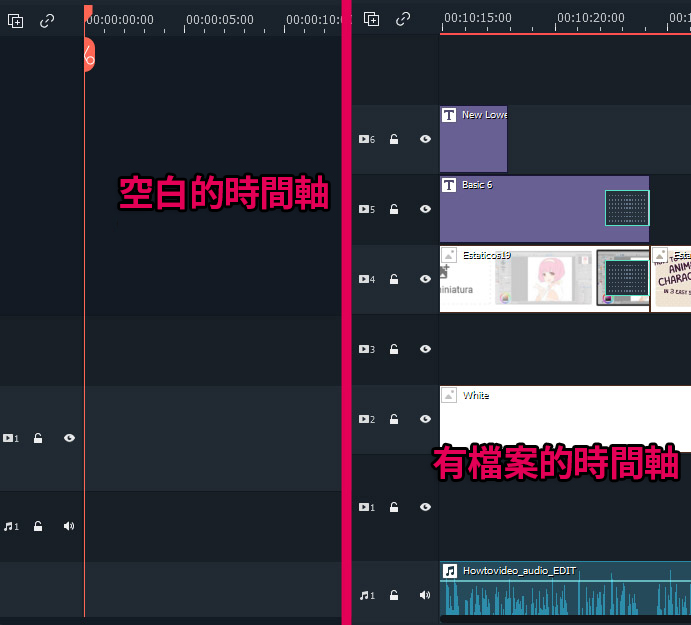Lock video track 1 in the blank timeline
This screenshot has height=625, width=691.
tap(38, 438)
